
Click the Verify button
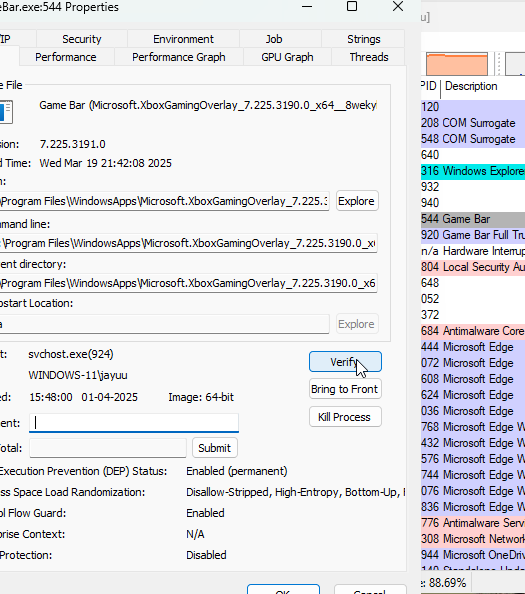pos(345,362)
